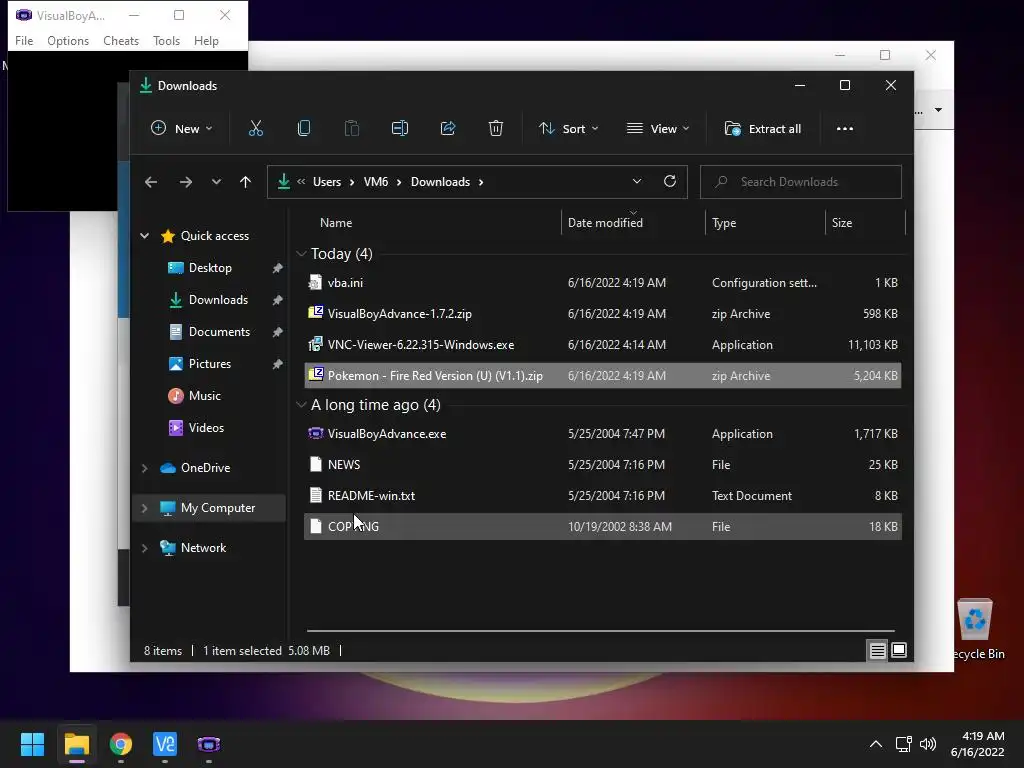Open the See more ellipsis menu

(x=844, y=129)
